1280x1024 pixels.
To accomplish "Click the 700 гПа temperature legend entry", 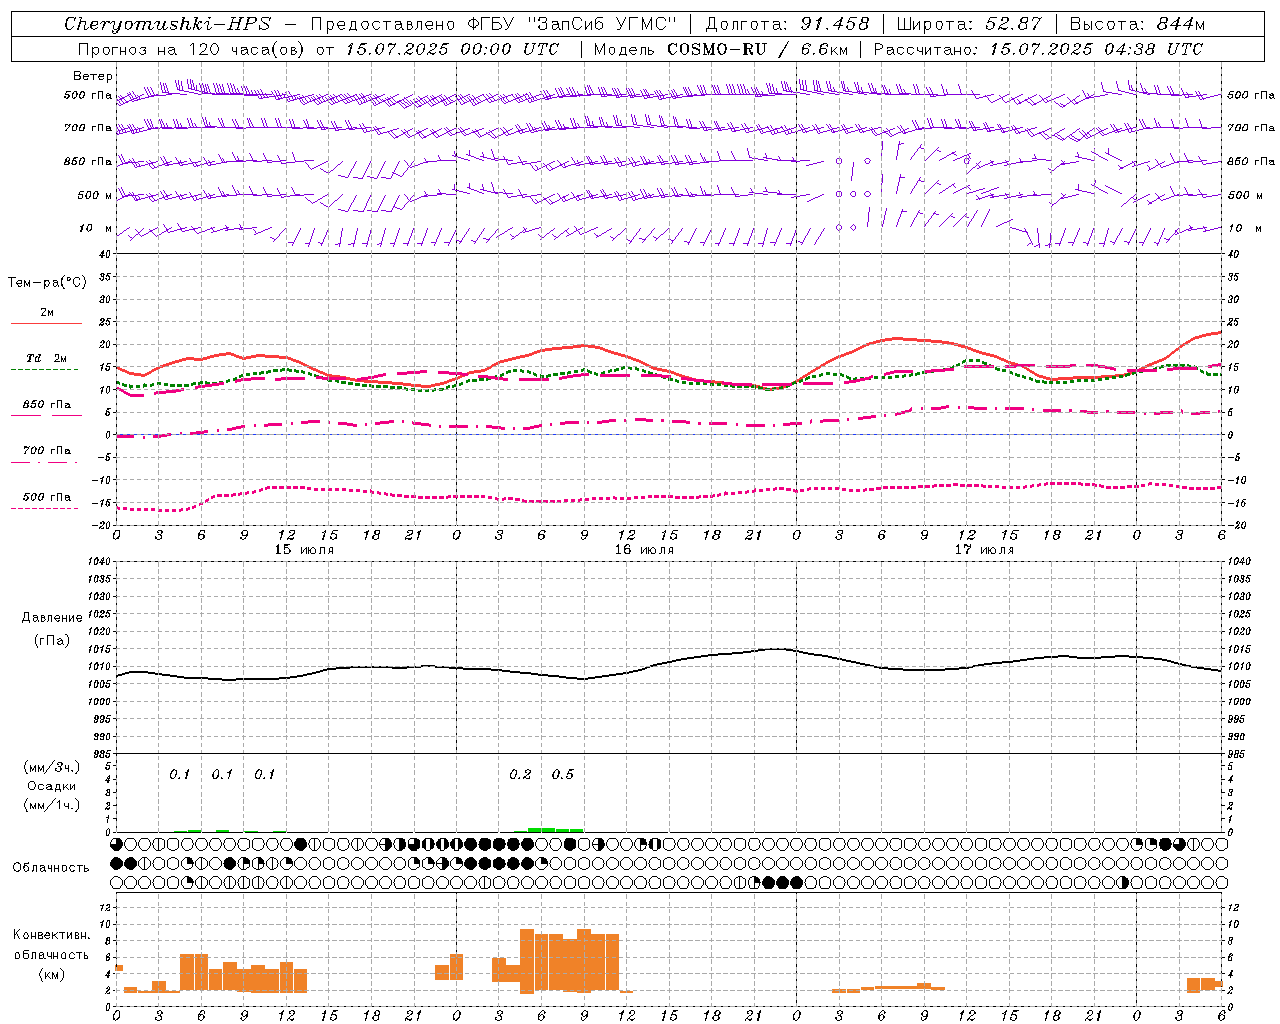I will [47, 451].
